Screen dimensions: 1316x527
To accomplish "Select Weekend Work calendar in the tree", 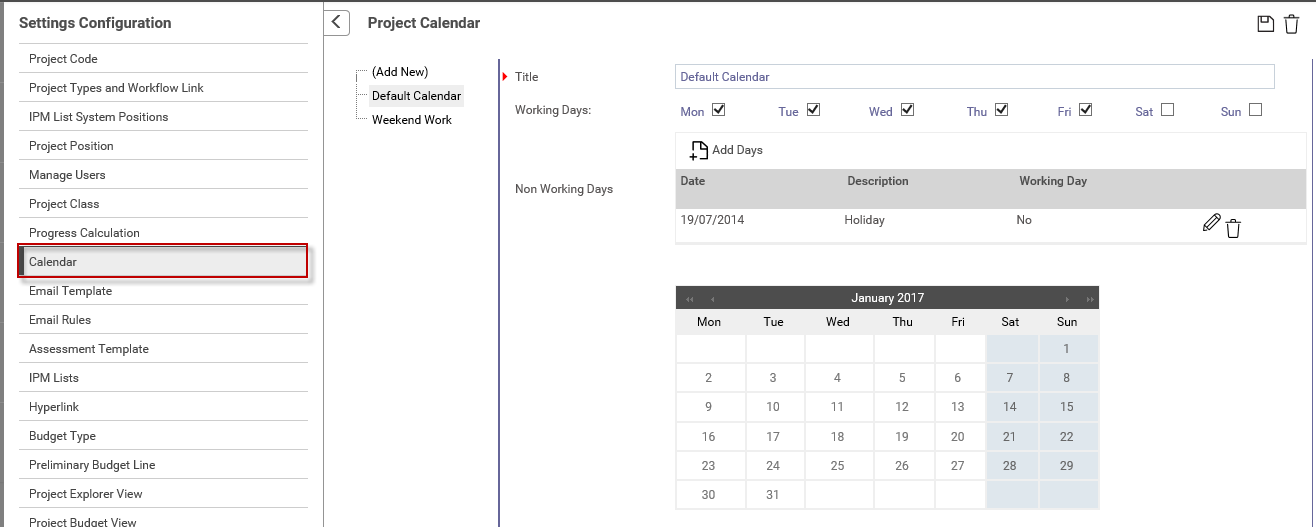I will [x=412, y=120].
